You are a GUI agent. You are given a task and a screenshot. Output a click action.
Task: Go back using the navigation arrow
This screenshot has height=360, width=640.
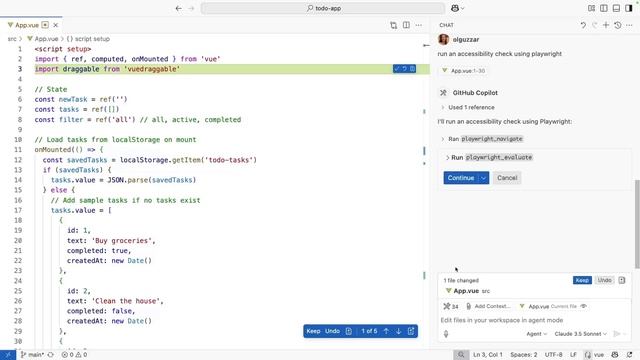(178, 8)
